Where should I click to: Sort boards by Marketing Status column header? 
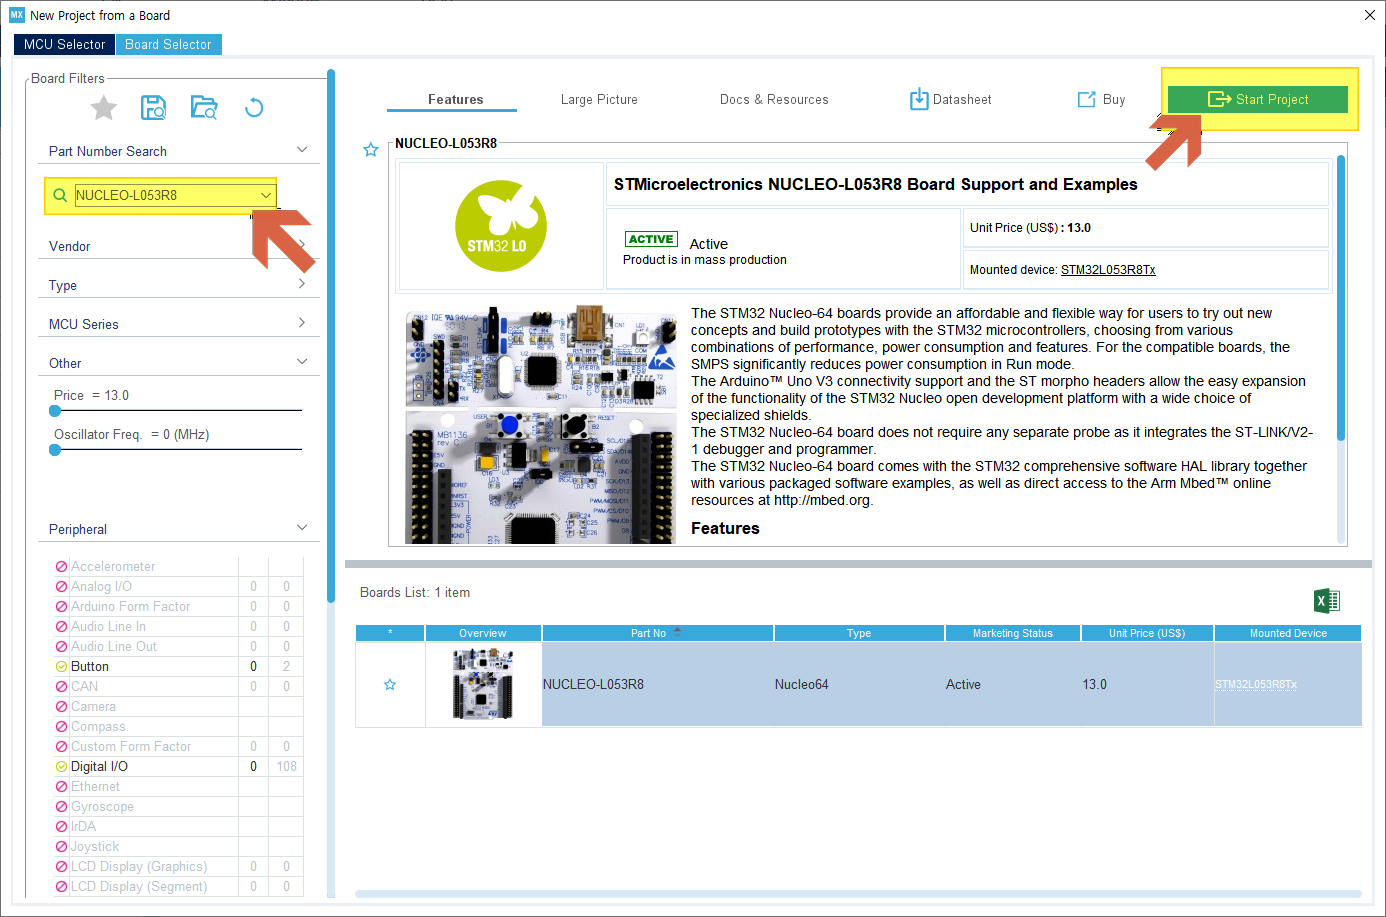coord(1013,633)
